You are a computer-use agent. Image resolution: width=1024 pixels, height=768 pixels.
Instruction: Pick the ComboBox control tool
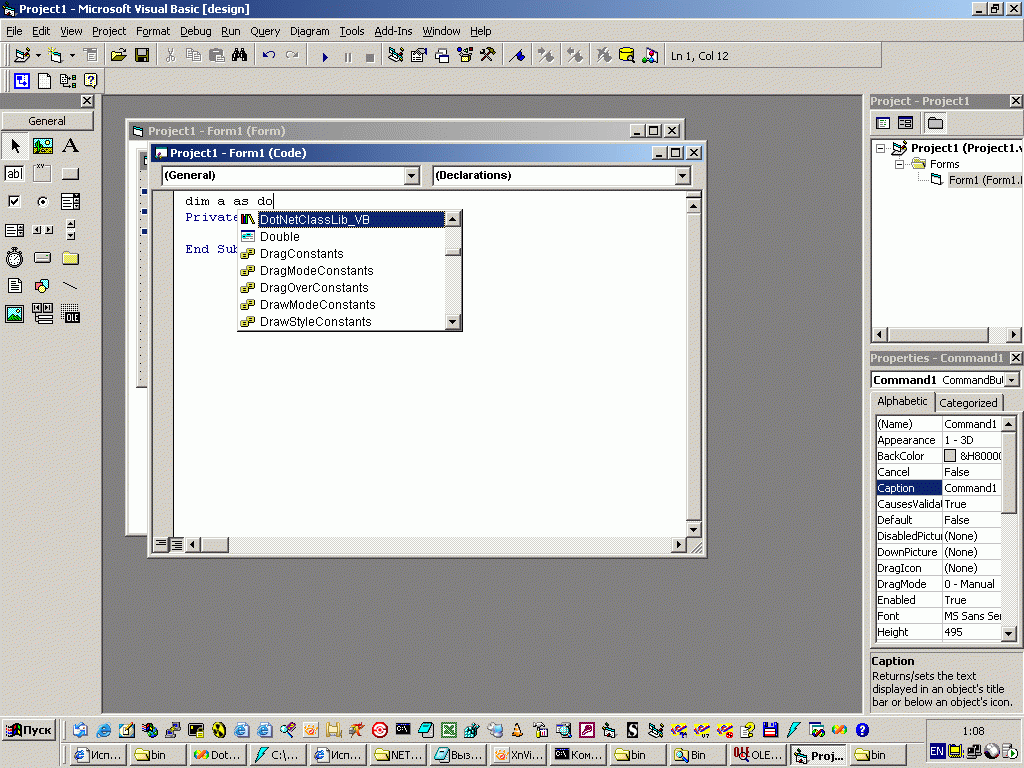[71, 202]
